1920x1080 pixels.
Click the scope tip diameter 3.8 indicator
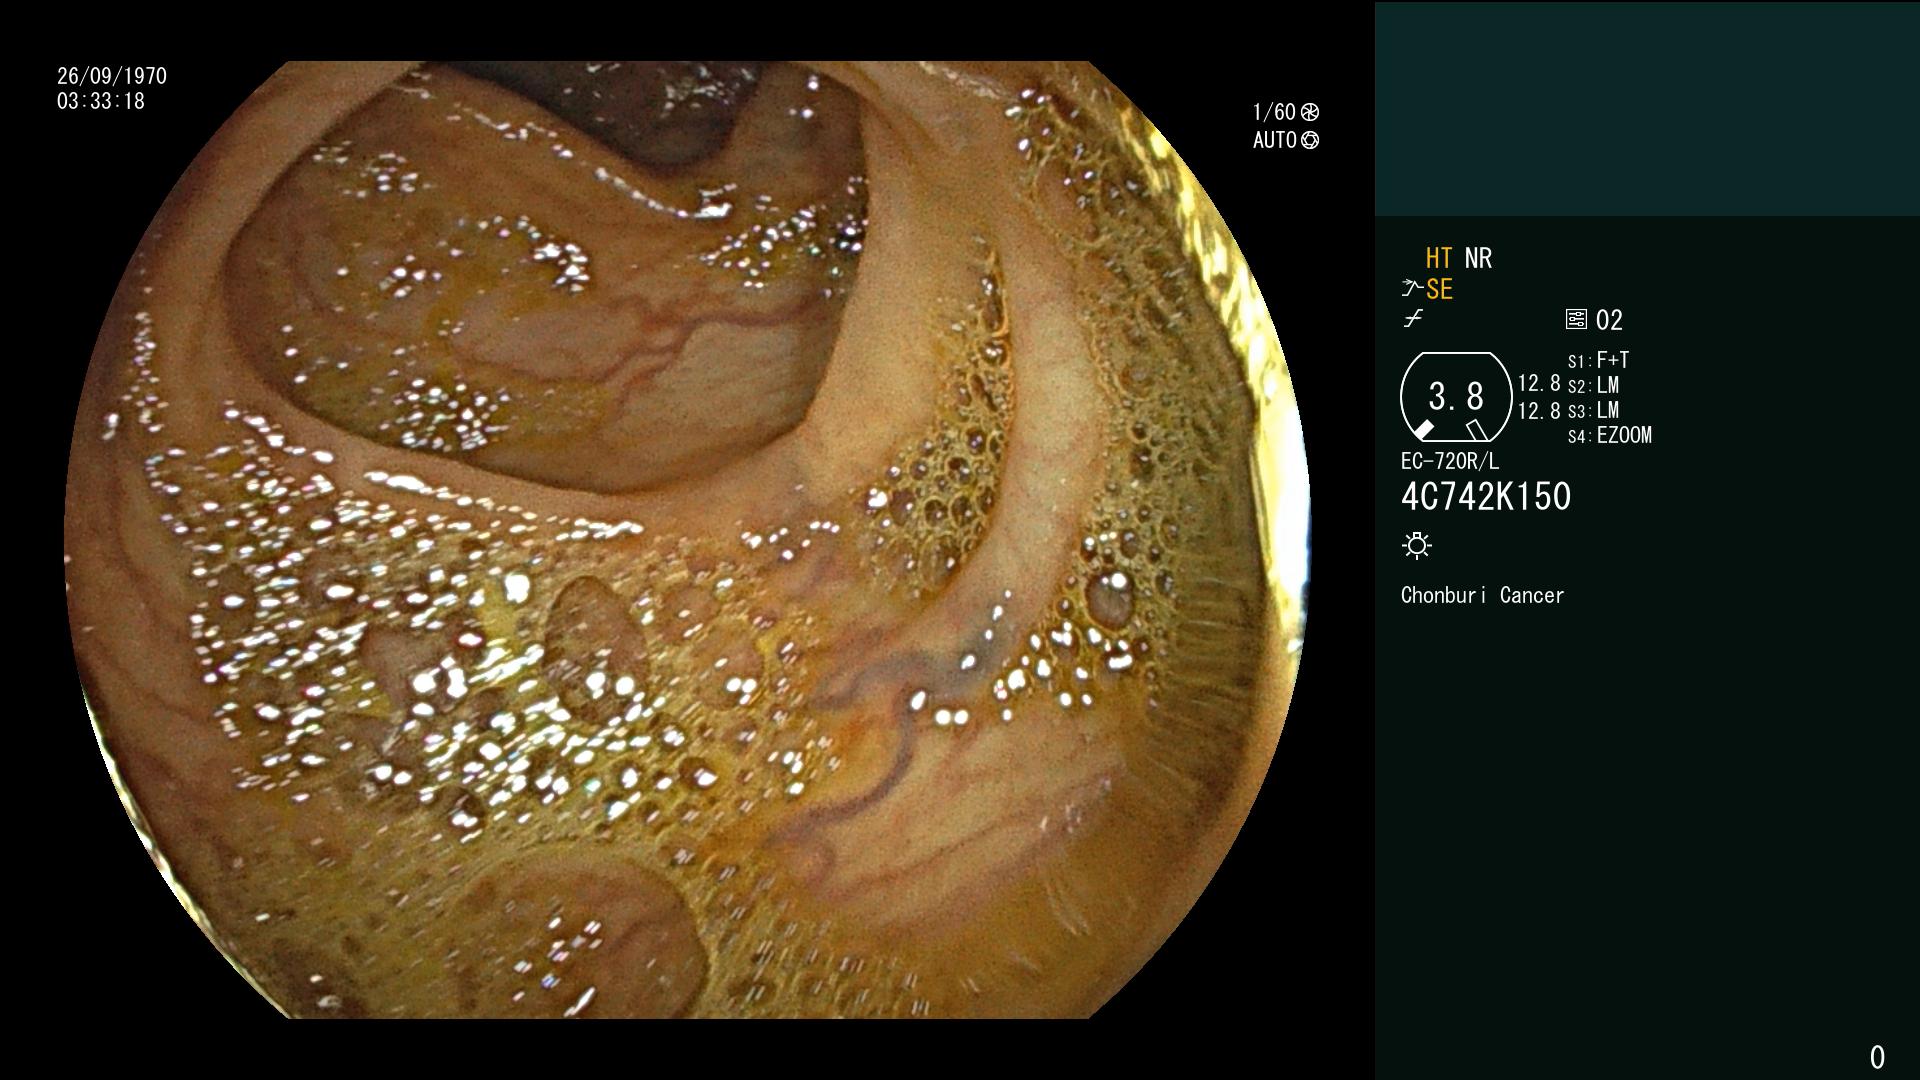(x=1456, y=397)
